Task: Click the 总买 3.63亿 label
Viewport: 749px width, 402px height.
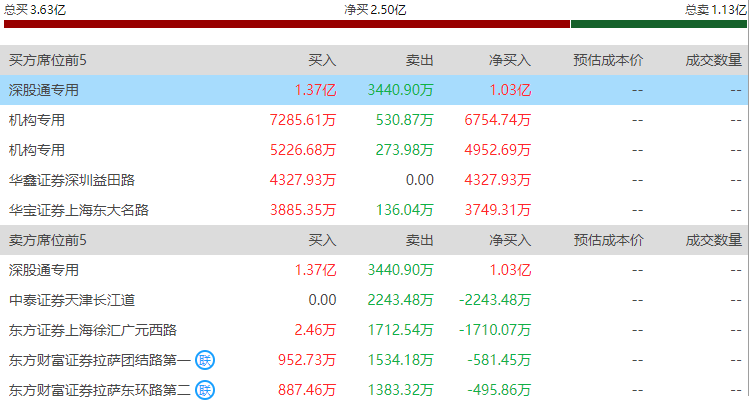Action: (34, 10)
